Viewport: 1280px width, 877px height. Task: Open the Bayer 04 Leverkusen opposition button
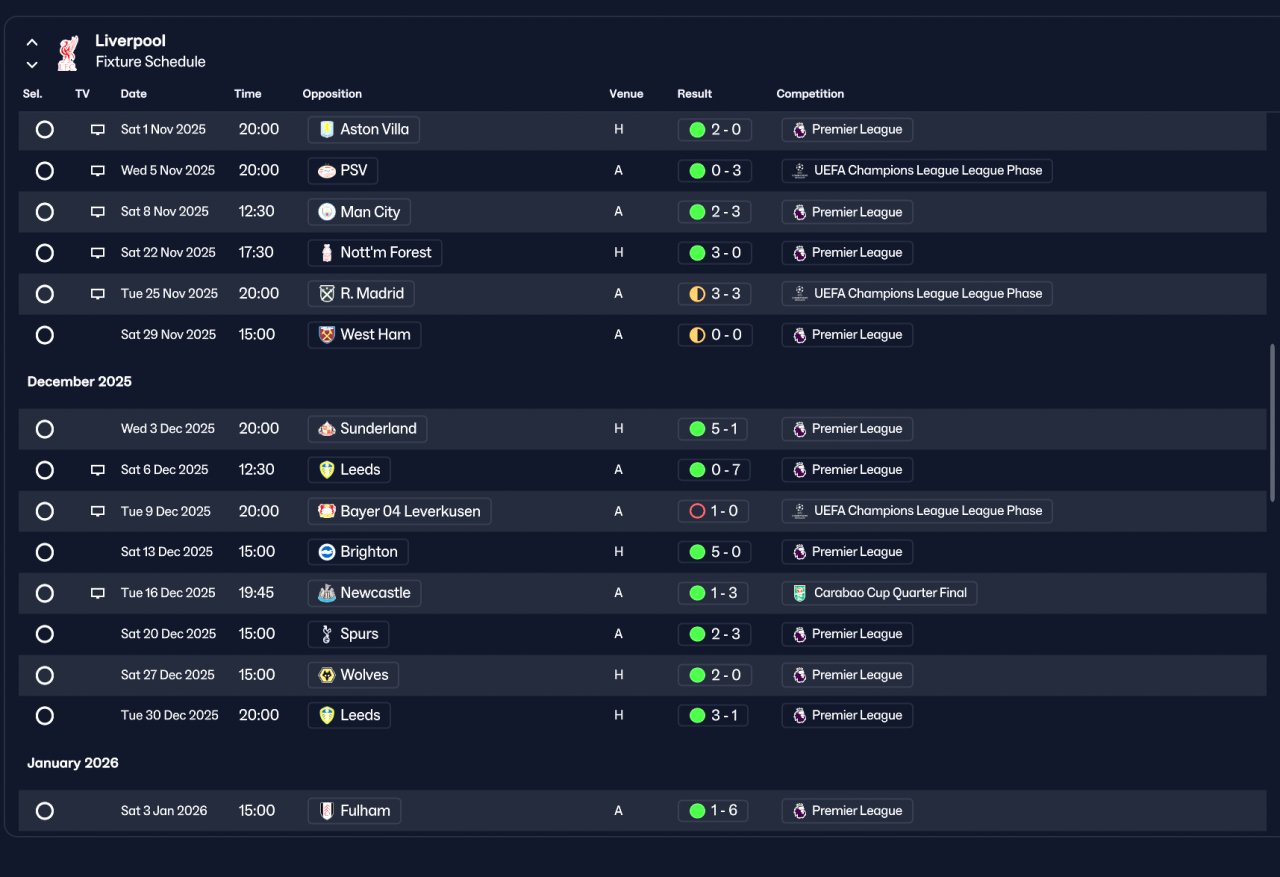tap(399, 511)
